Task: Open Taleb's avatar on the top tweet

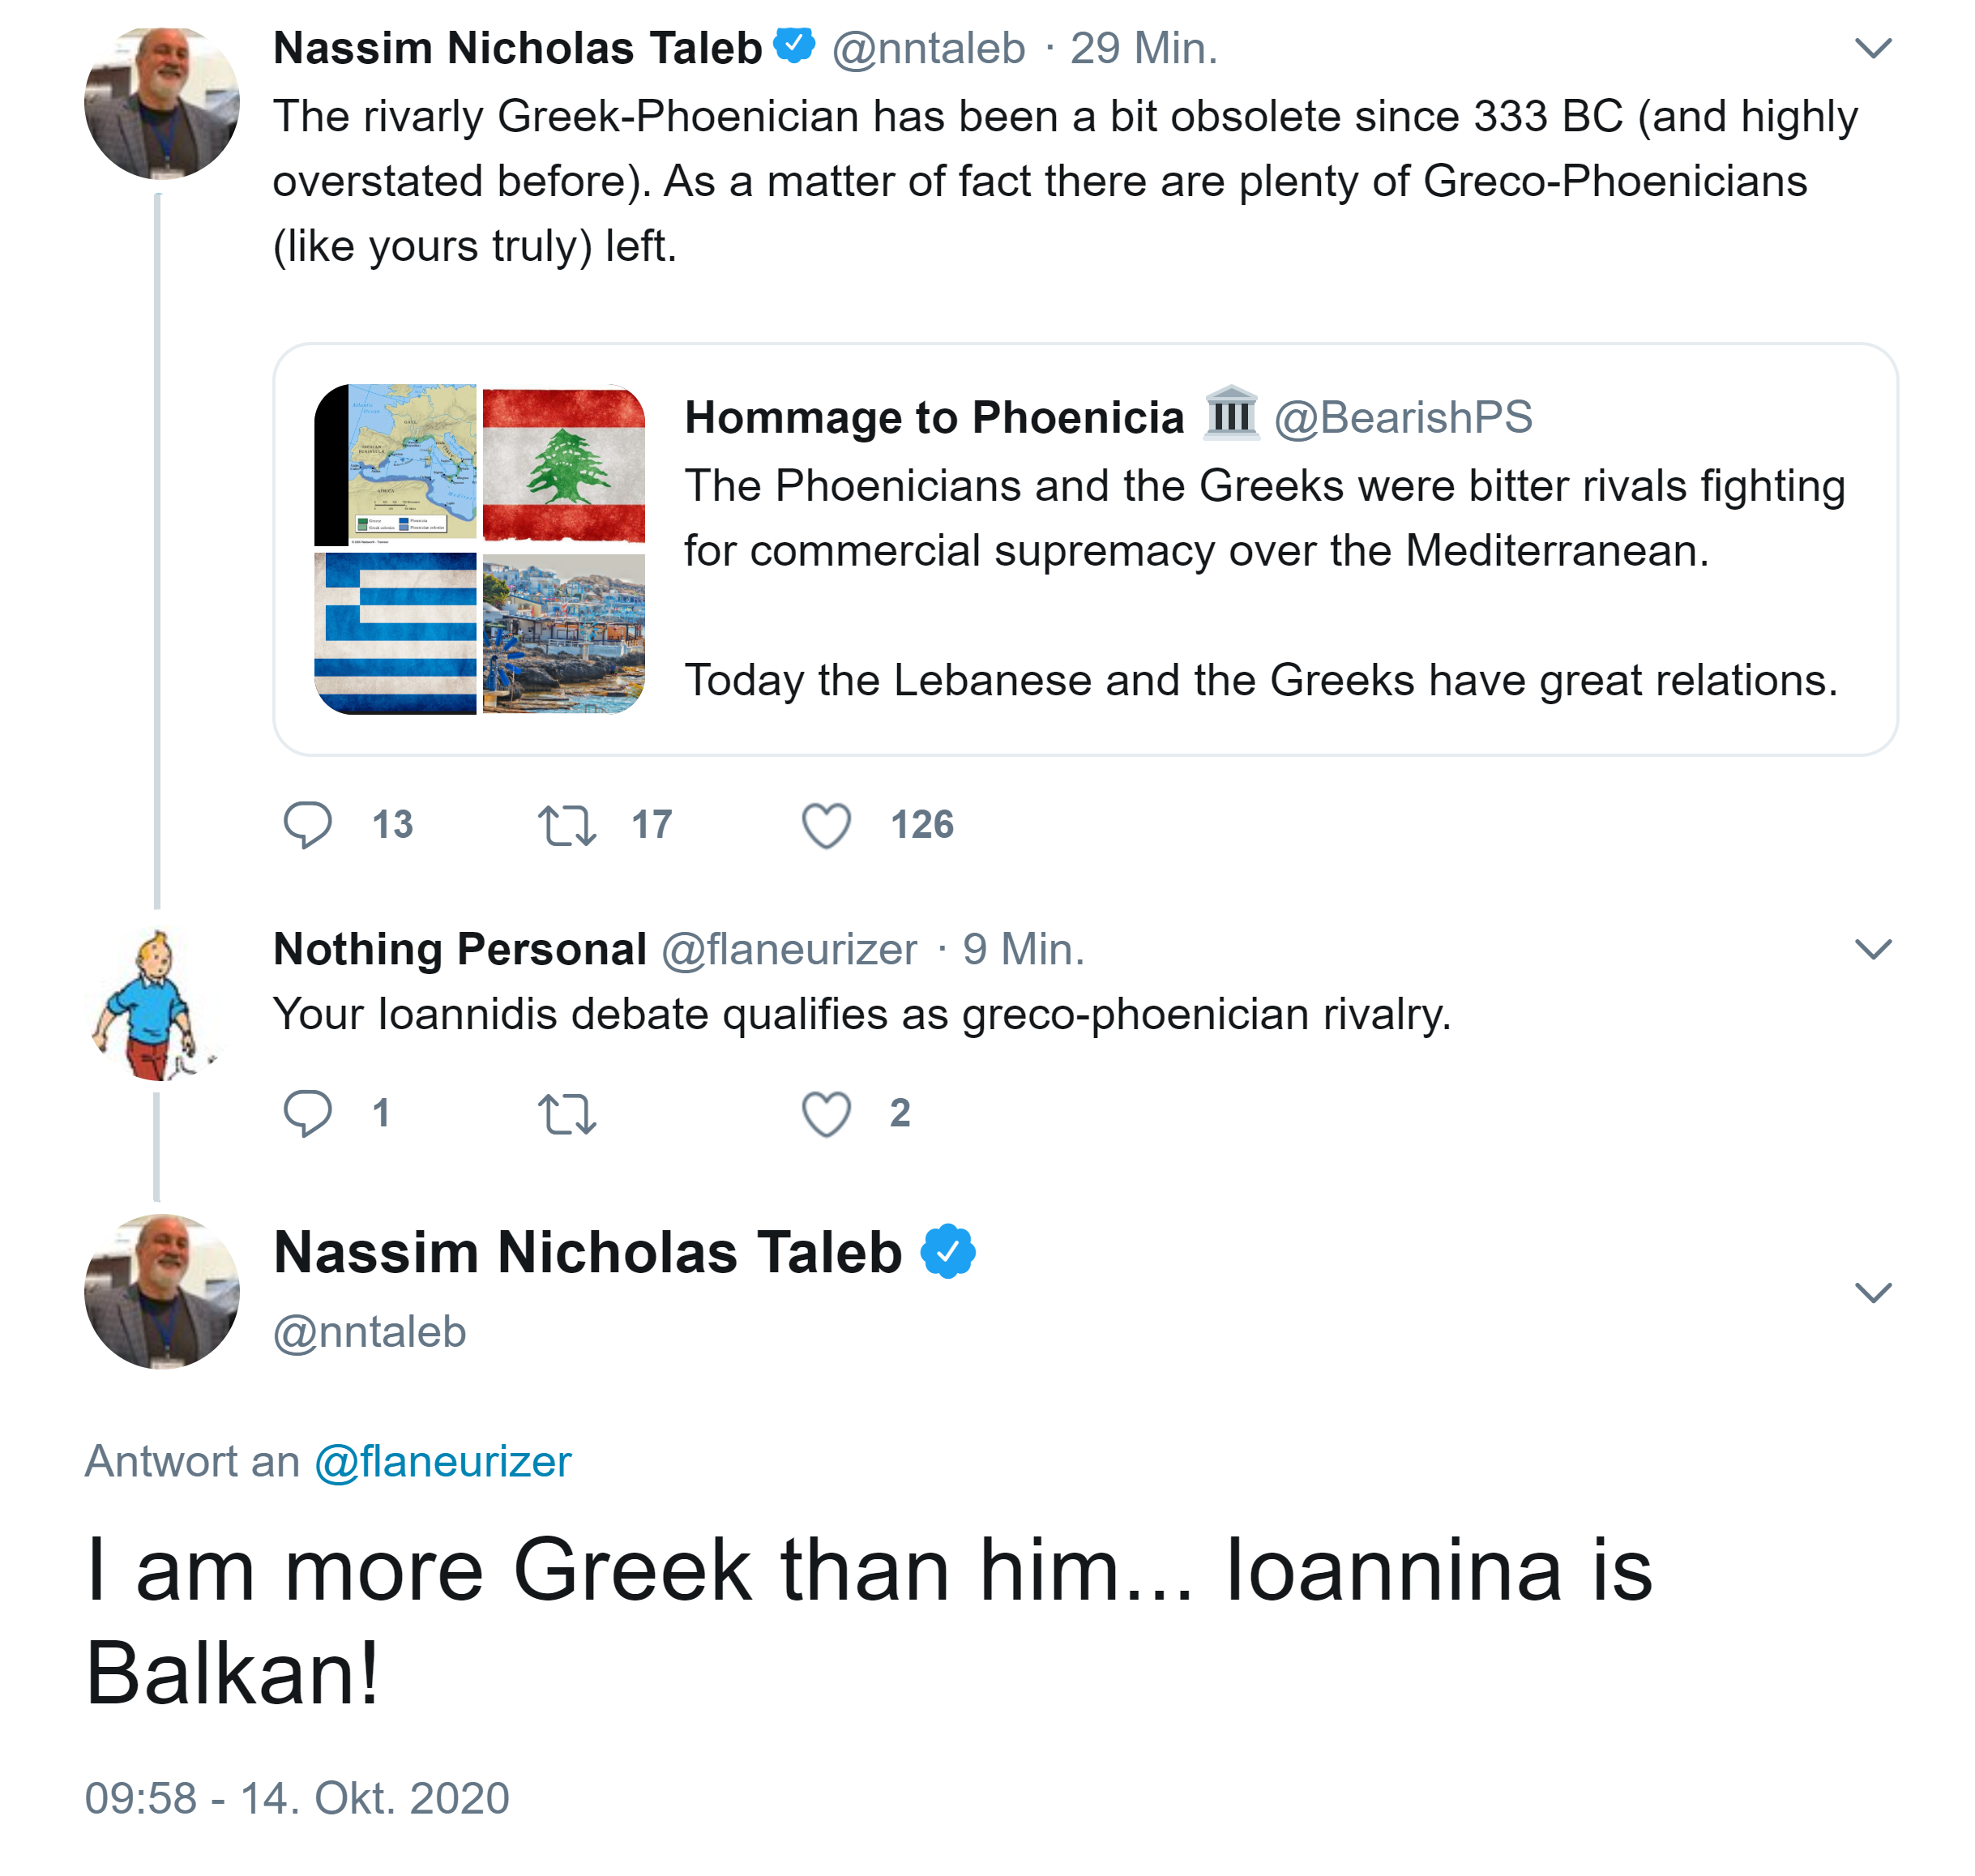Action: 162,102
